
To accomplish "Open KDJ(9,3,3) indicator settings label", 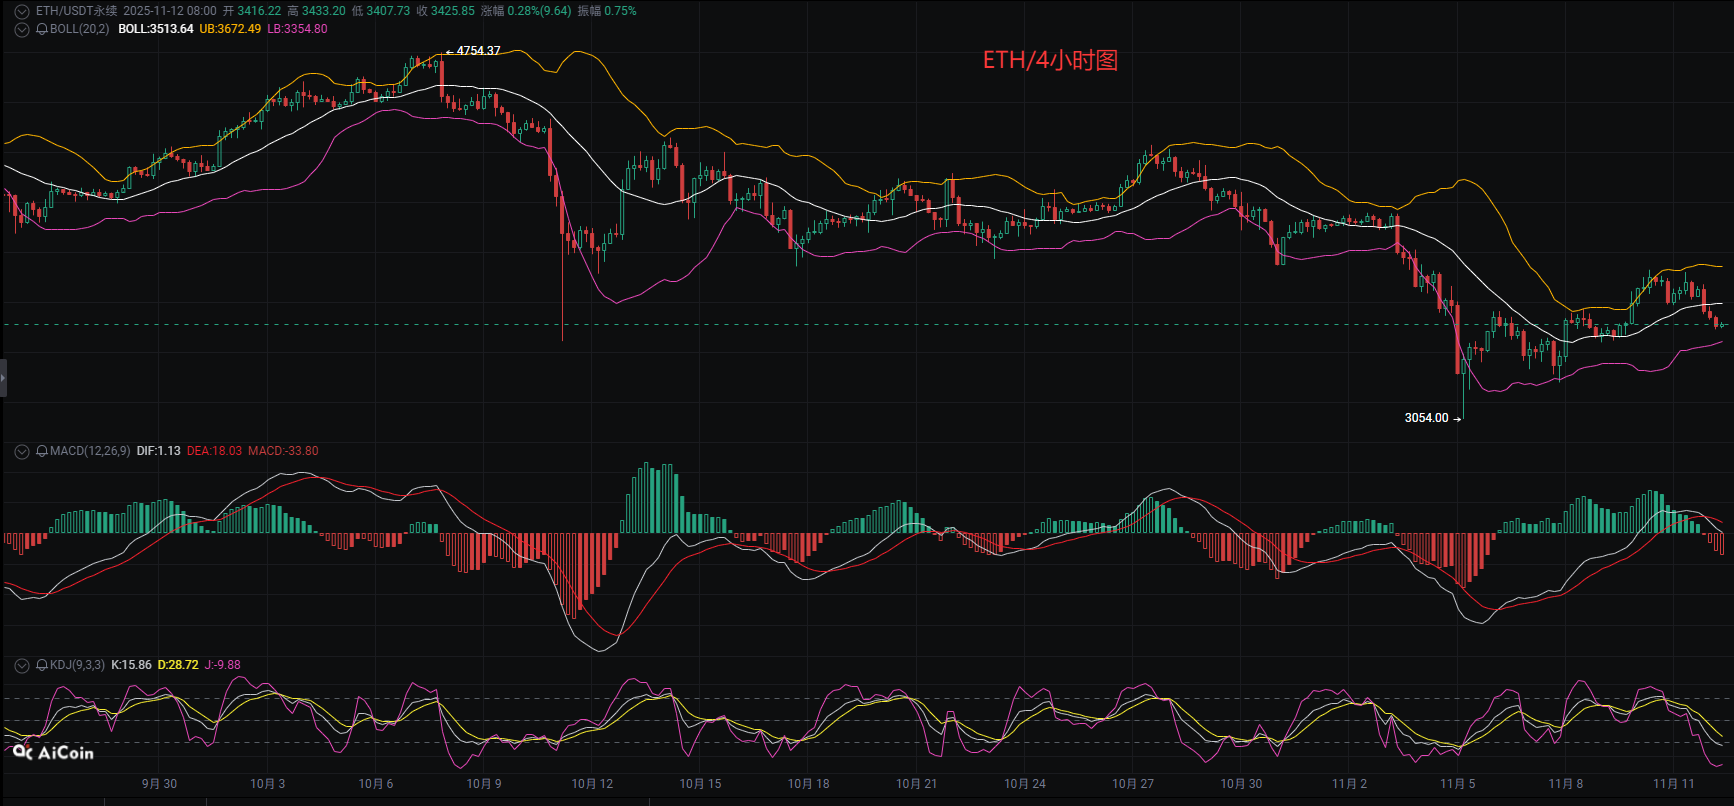I will click(x=77, y=665).
